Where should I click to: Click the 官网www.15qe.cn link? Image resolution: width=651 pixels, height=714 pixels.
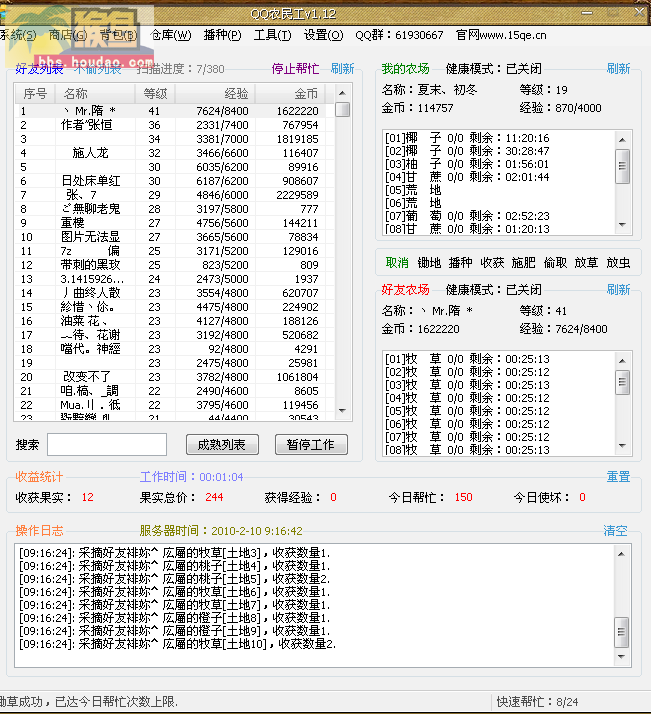501,35
